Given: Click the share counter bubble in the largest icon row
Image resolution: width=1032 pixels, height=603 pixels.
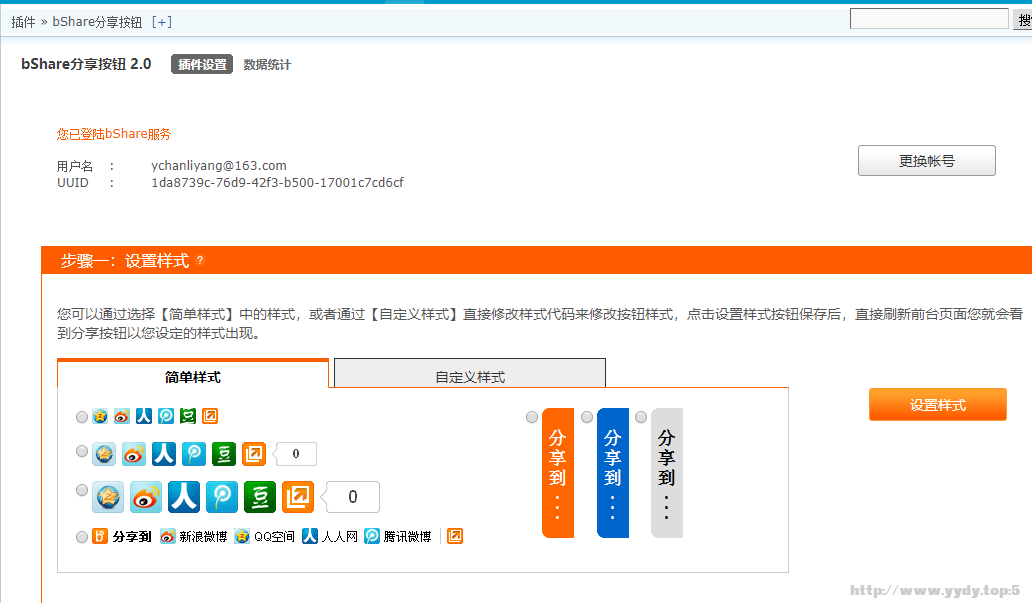Looking at the screenshot, I should pos(350,497).
